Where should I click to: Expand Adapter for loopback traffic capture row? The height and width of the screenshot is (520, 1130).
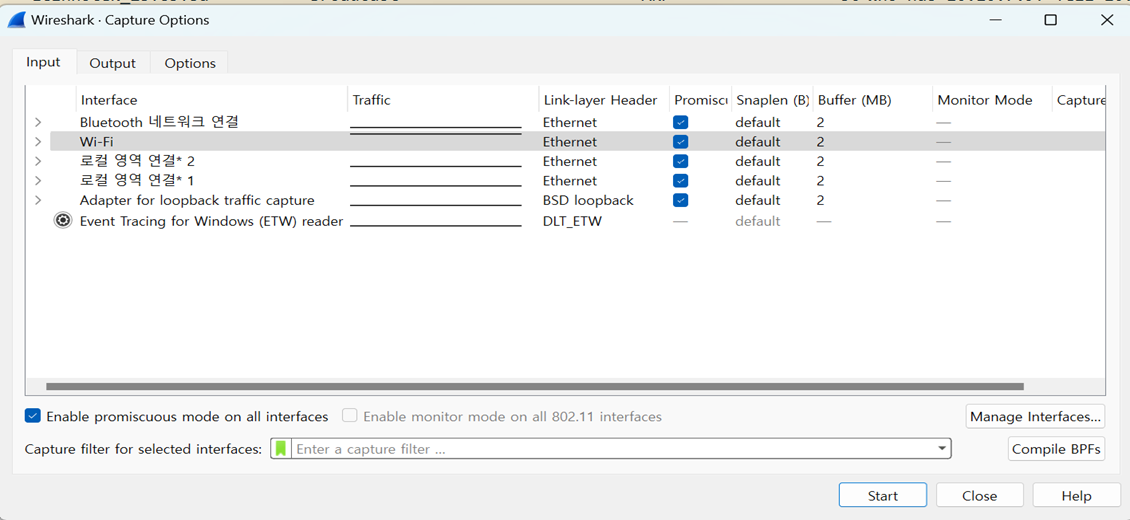tap(38, 200)
